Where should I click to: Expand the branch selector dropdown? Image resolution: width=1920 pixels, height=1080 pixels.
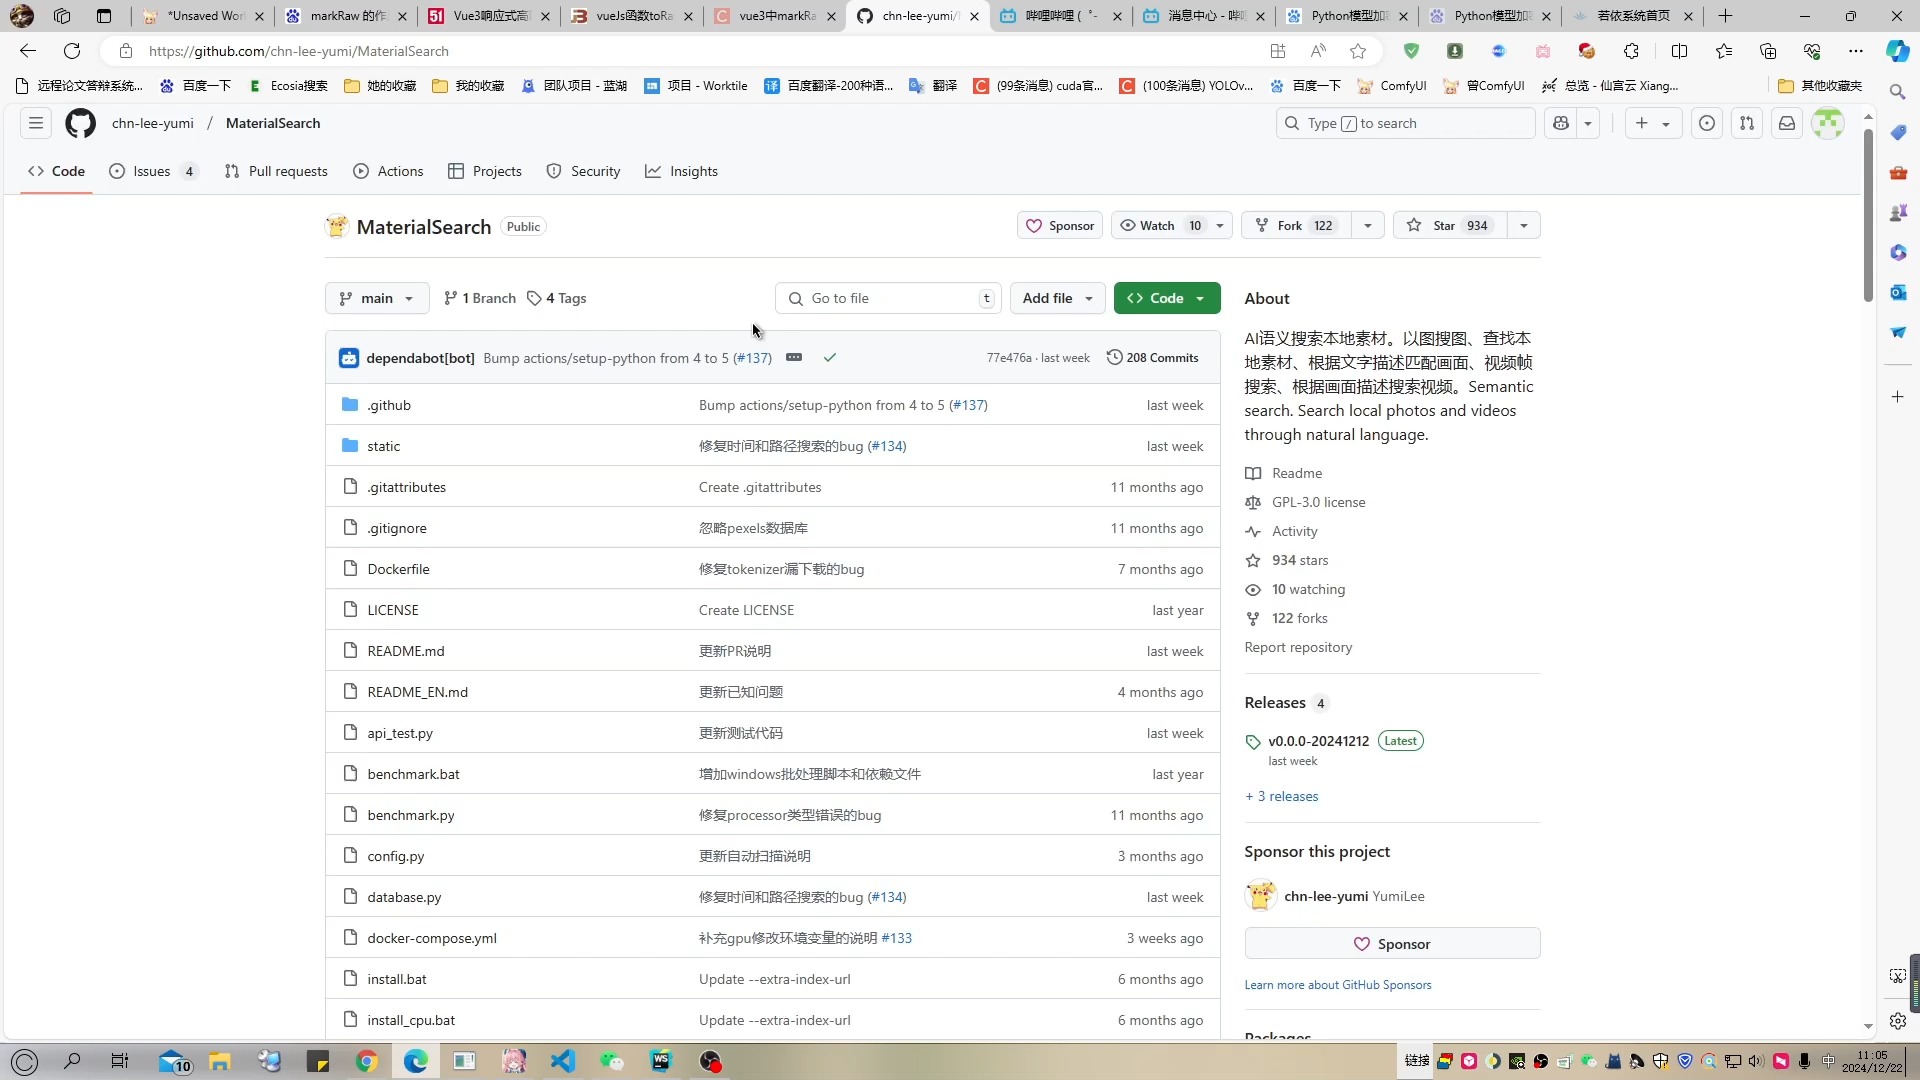pyautogui.click(x=377, y=297)
